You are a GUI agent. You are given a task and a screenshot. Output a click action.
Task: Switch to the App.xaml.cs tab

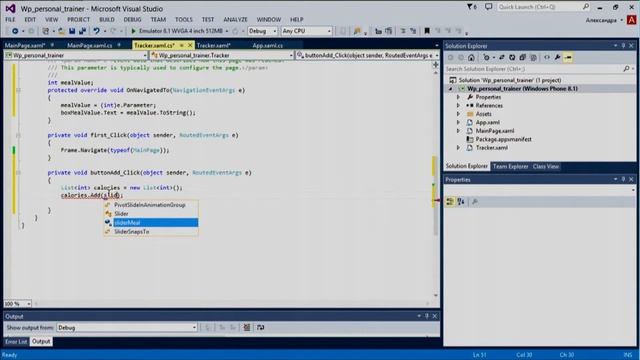click(268, 45)
